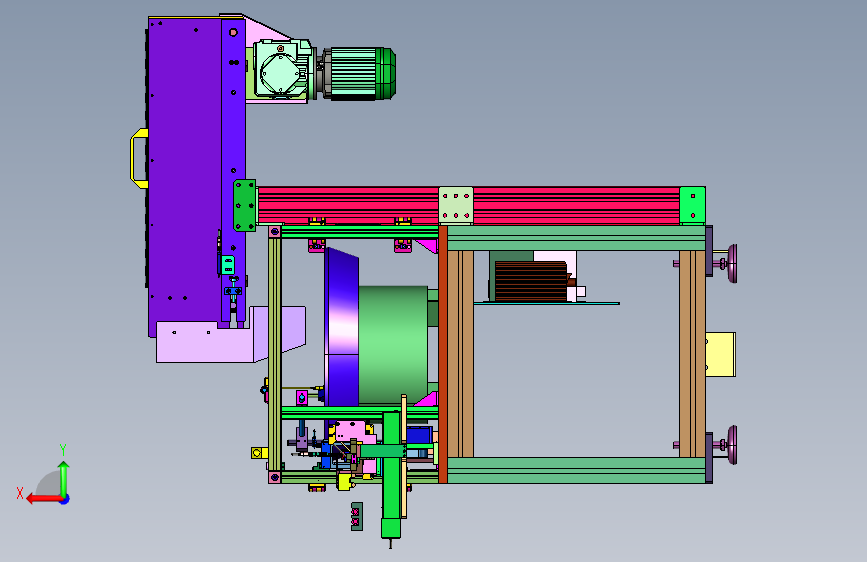Pick the bright green vertical cylinder at bottom
867x562 pixels.
[x=391, y=475]
